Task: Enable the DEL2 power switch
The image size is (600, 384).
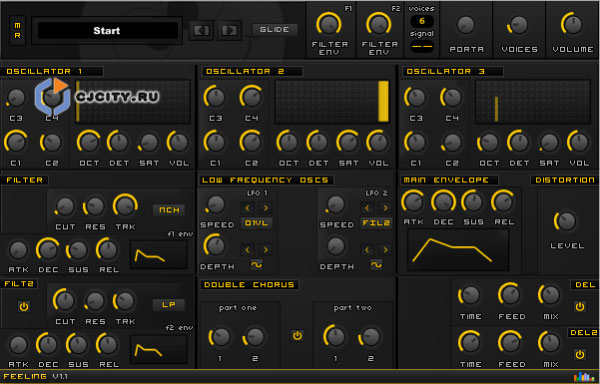Action: click(x=580, y=354)
